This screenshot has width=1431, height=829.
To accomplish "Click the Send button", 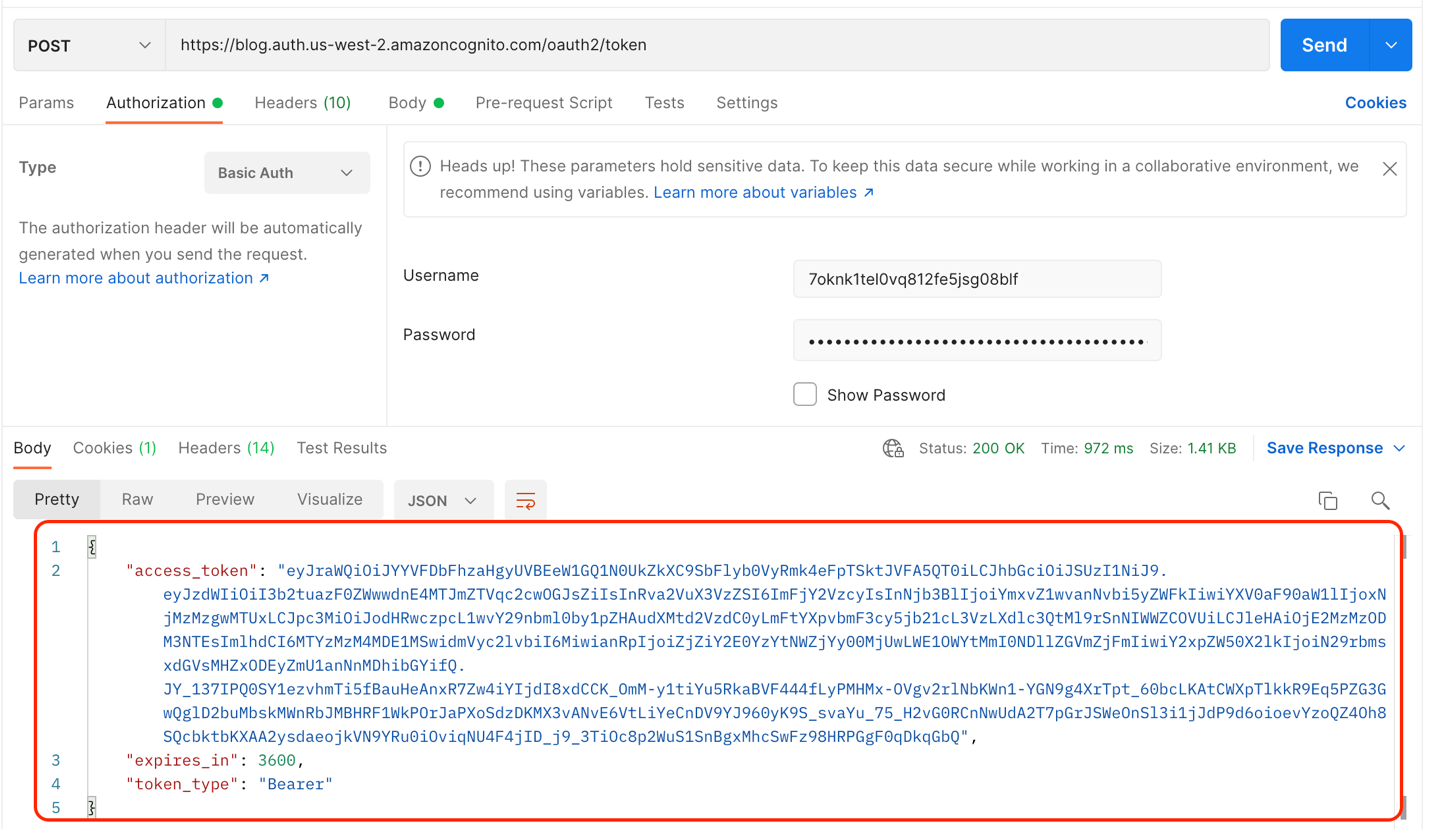I will point(1324,45).
